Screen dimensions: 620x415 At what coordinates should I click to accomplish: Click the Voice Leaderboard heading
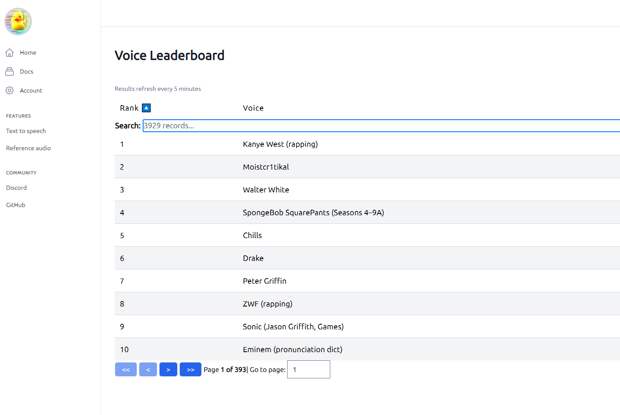pyautogui.click(x=170, y=55)
